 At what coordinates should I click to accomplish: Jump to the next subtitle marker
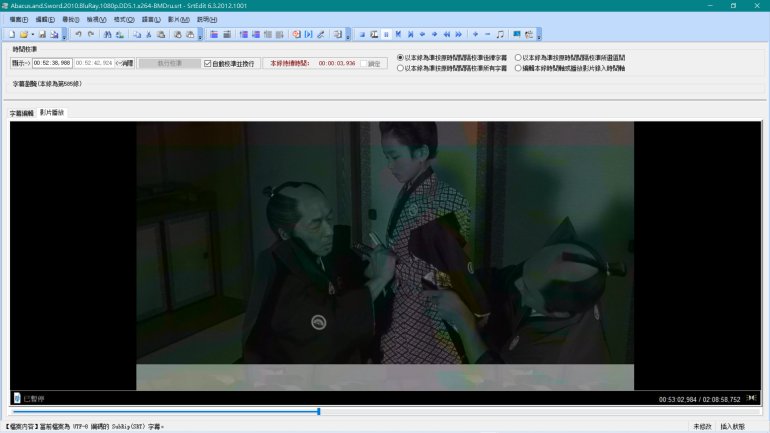411,34
